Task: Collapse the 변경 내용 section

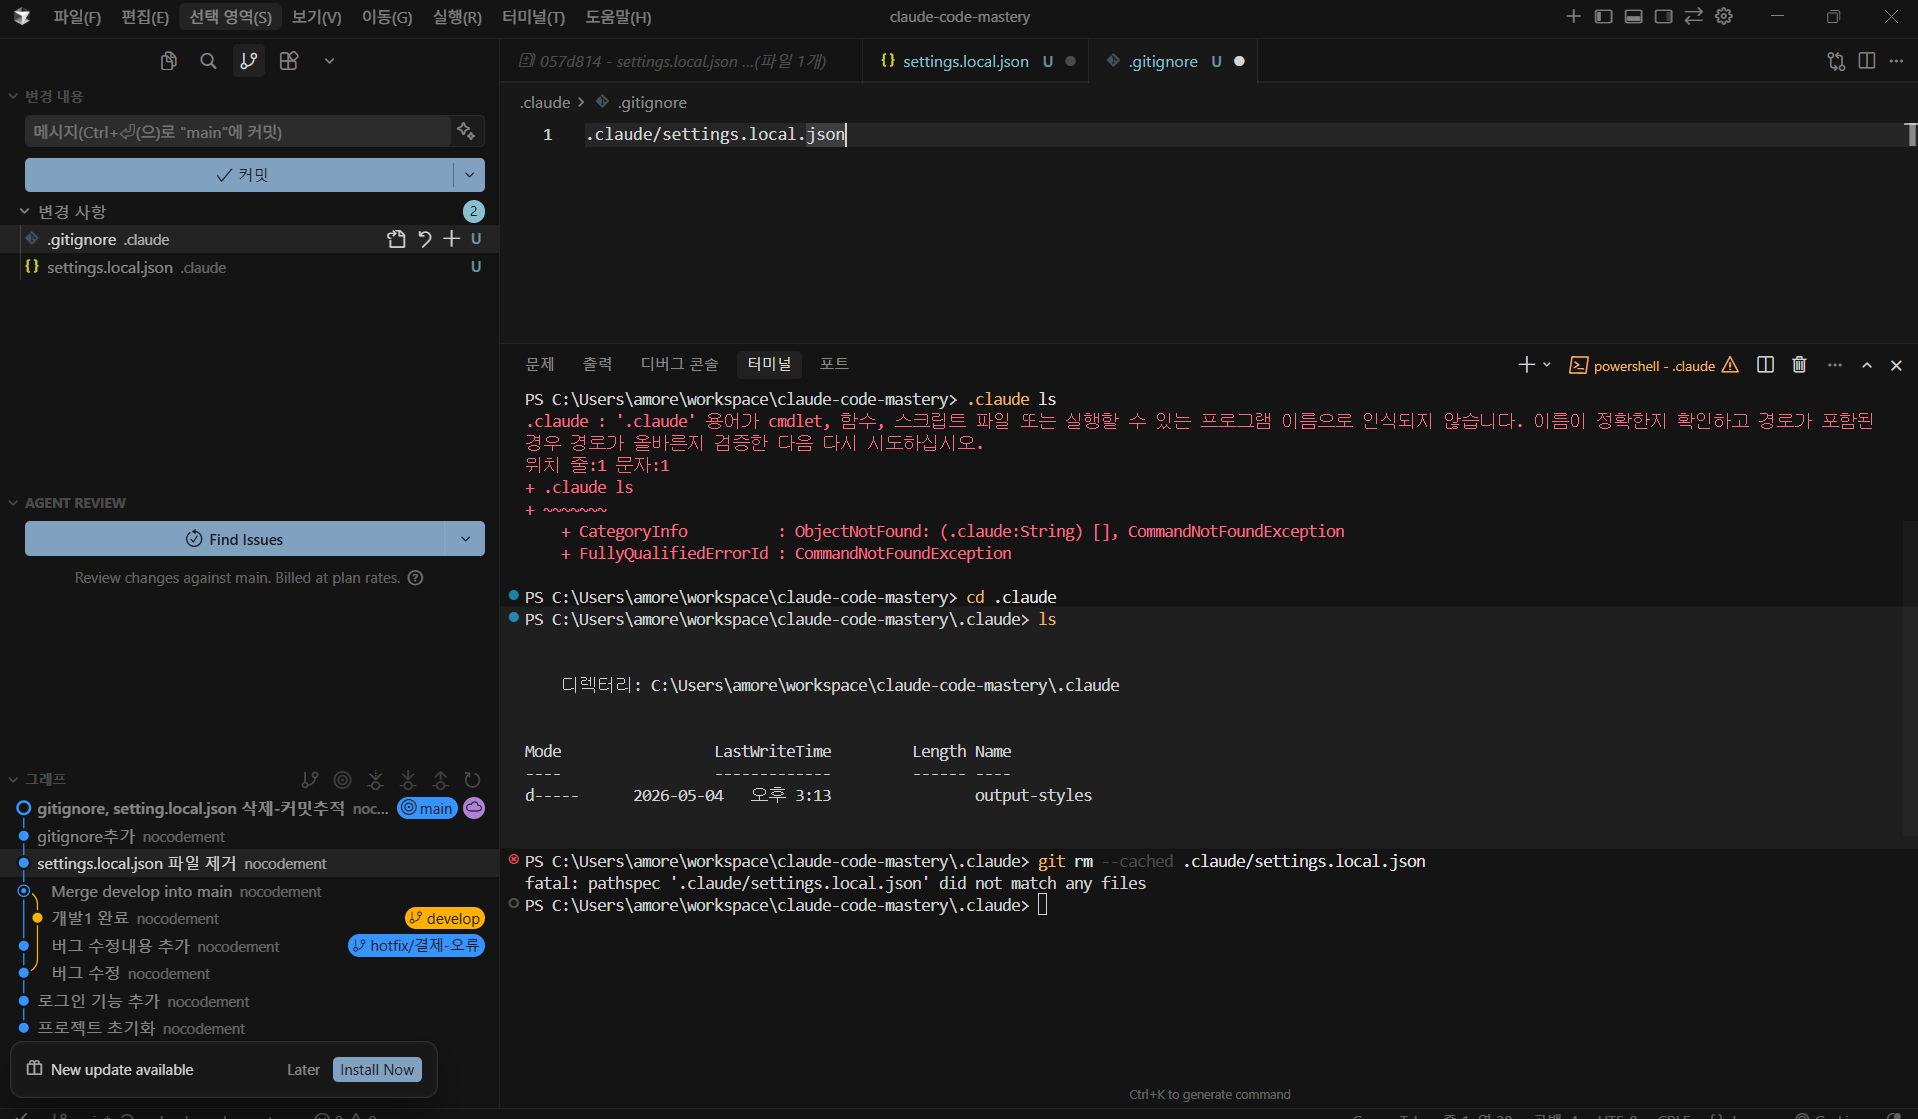Action: [x=13, y=96]
